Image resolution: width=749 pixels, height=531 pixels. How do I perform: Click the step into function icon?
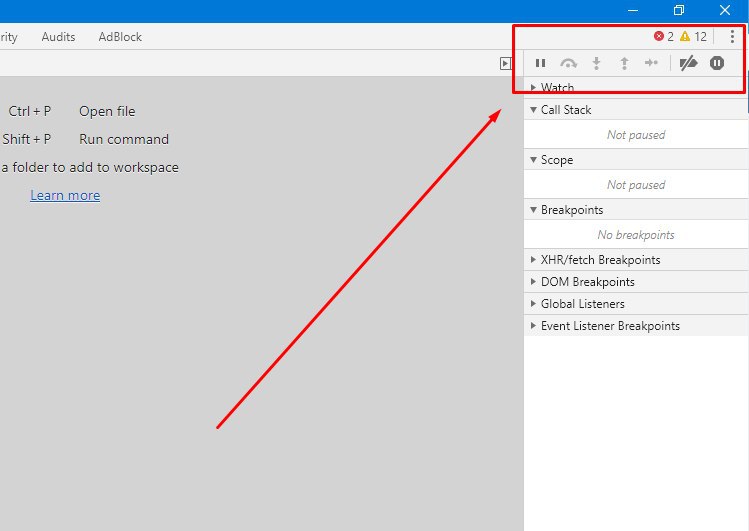click(x=596, y=63)
